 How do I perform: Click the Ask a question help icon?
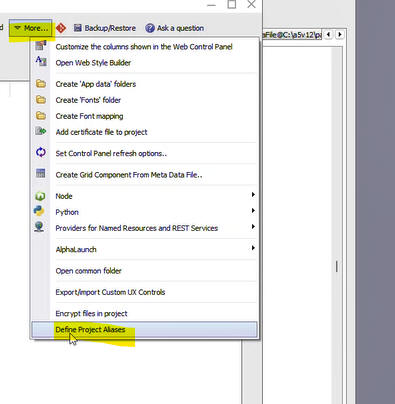pyautogui.click(x=150, y=28)
